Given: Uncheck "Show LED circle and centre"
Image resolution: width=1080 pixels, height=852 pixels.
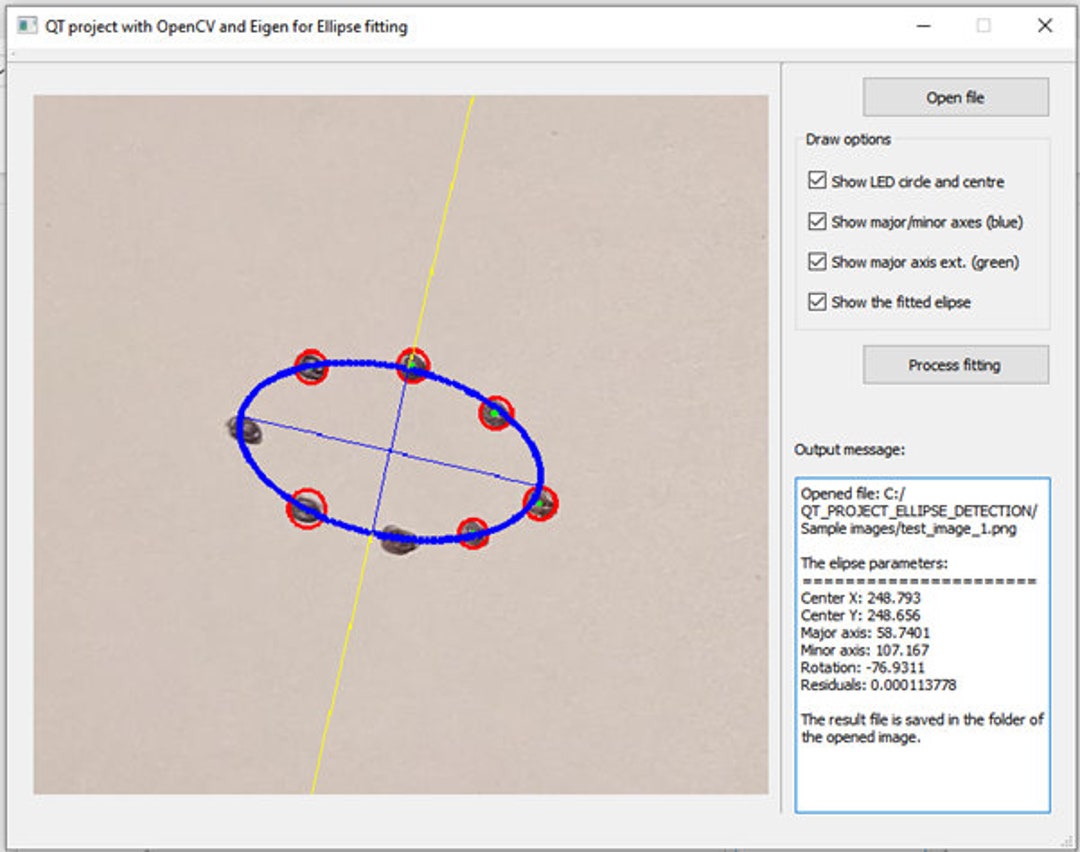Looking at the screenshot, I should pyautogui.click(x=816, y=181).
